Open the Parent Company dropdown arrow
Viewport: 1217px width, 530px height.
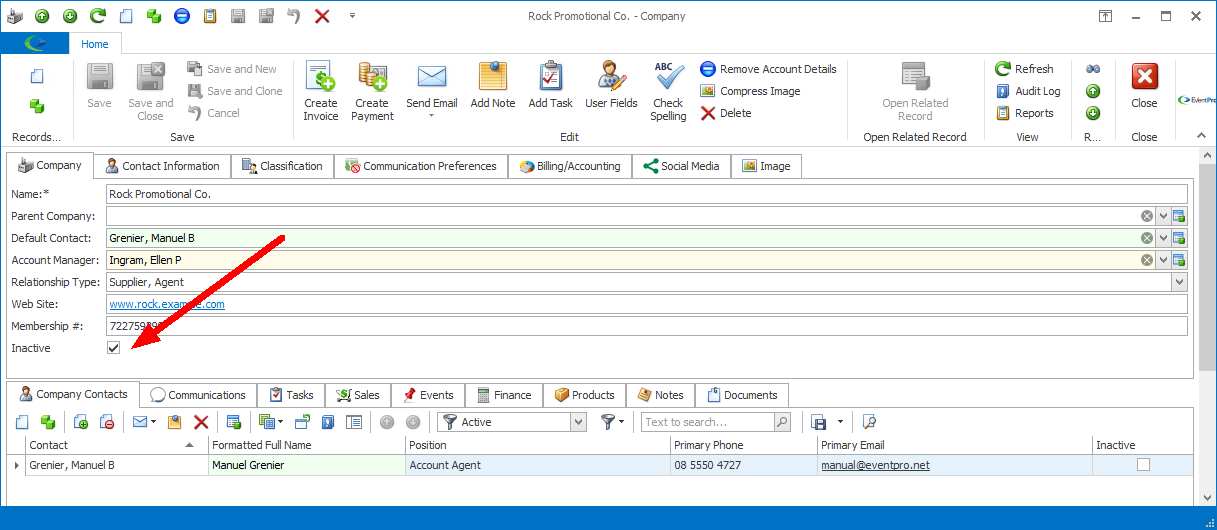coord(1163,216)
